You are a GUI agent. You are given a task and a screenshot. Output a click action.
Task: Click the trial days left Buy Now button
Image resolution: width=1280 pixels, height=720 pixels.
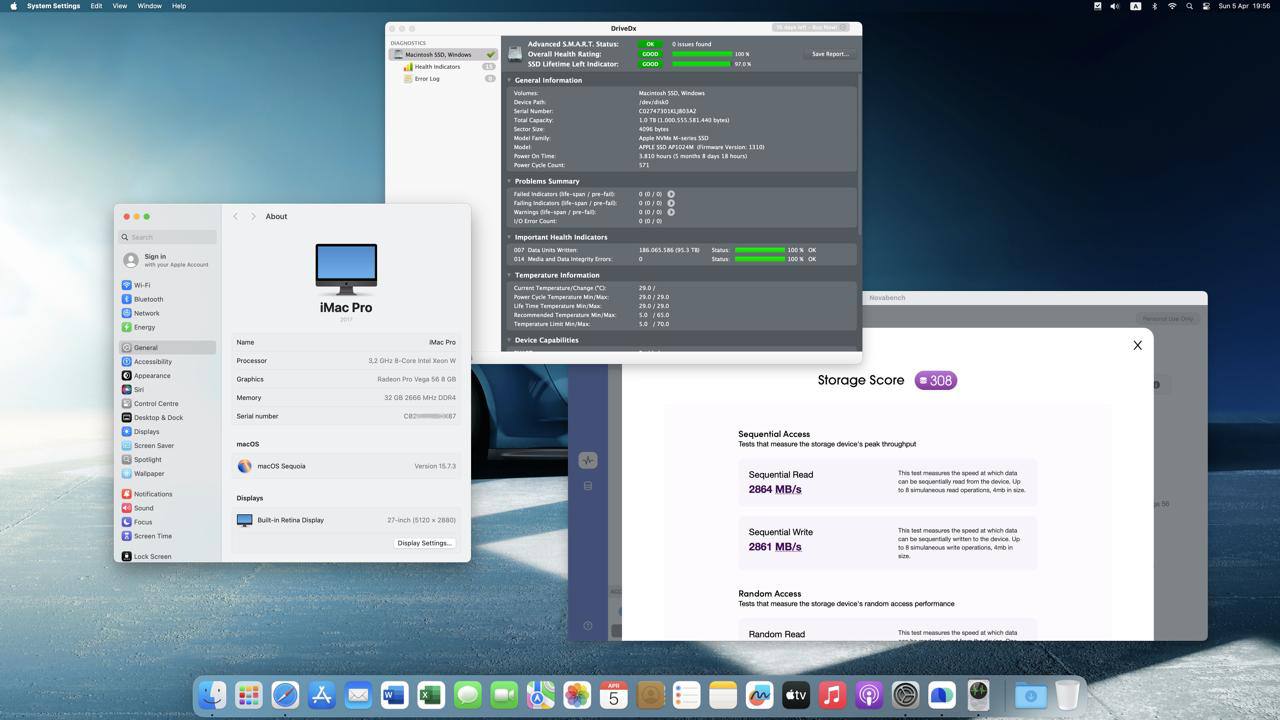[811, 27]
